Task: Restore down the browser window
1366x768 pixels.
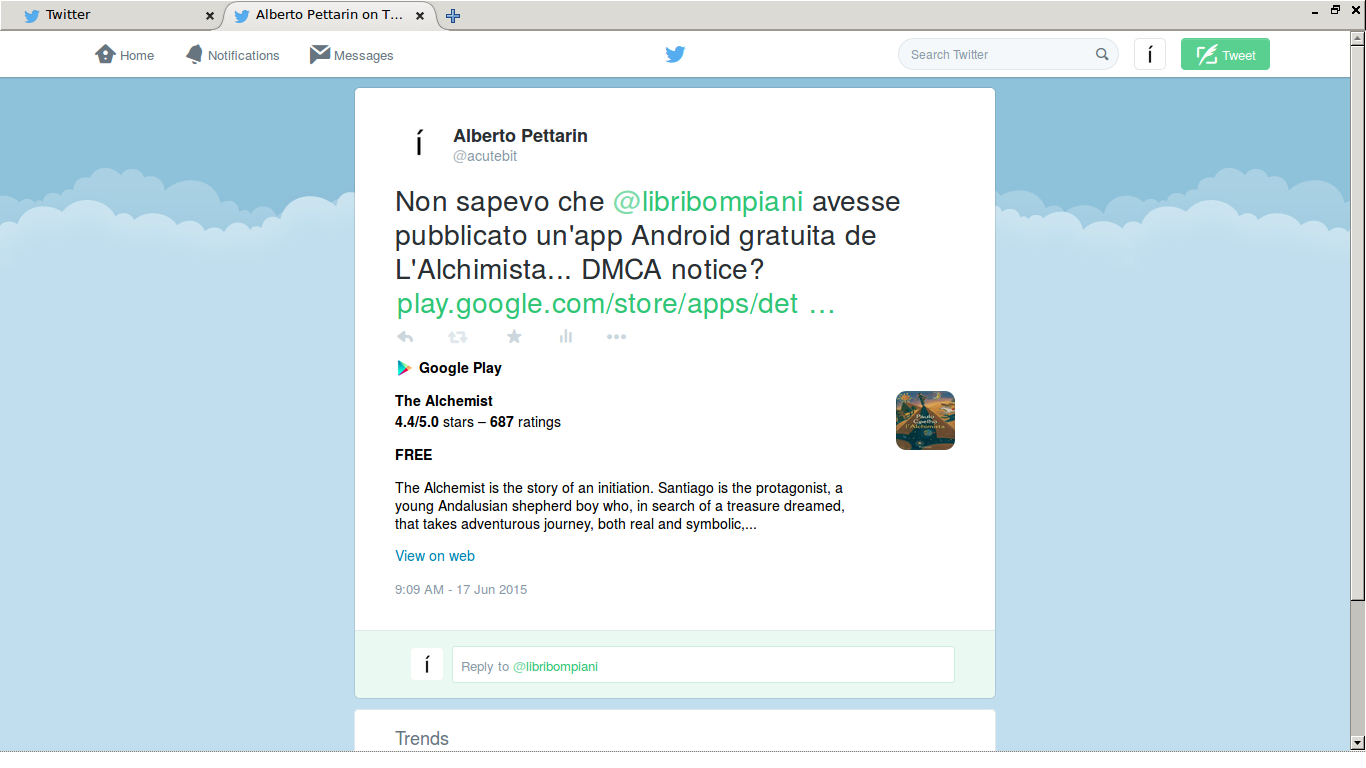Action: tap(1335, 10)
